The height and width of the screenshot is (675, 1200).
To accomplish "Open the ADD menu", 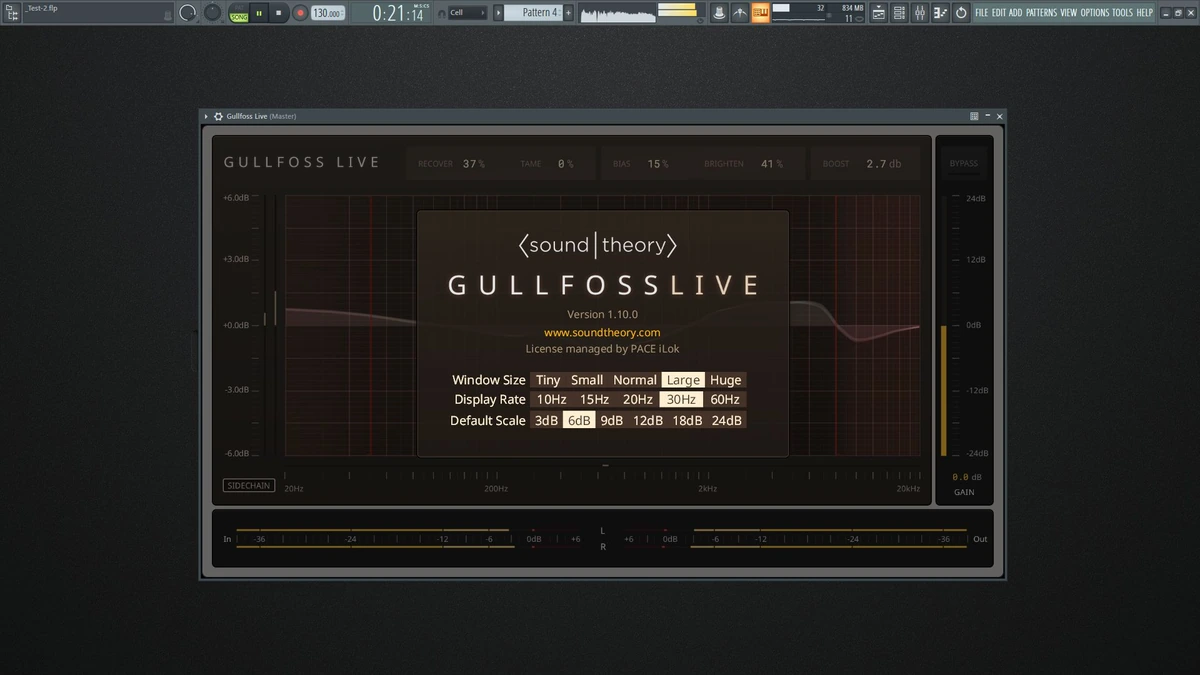I will [x=1015, y=13].
